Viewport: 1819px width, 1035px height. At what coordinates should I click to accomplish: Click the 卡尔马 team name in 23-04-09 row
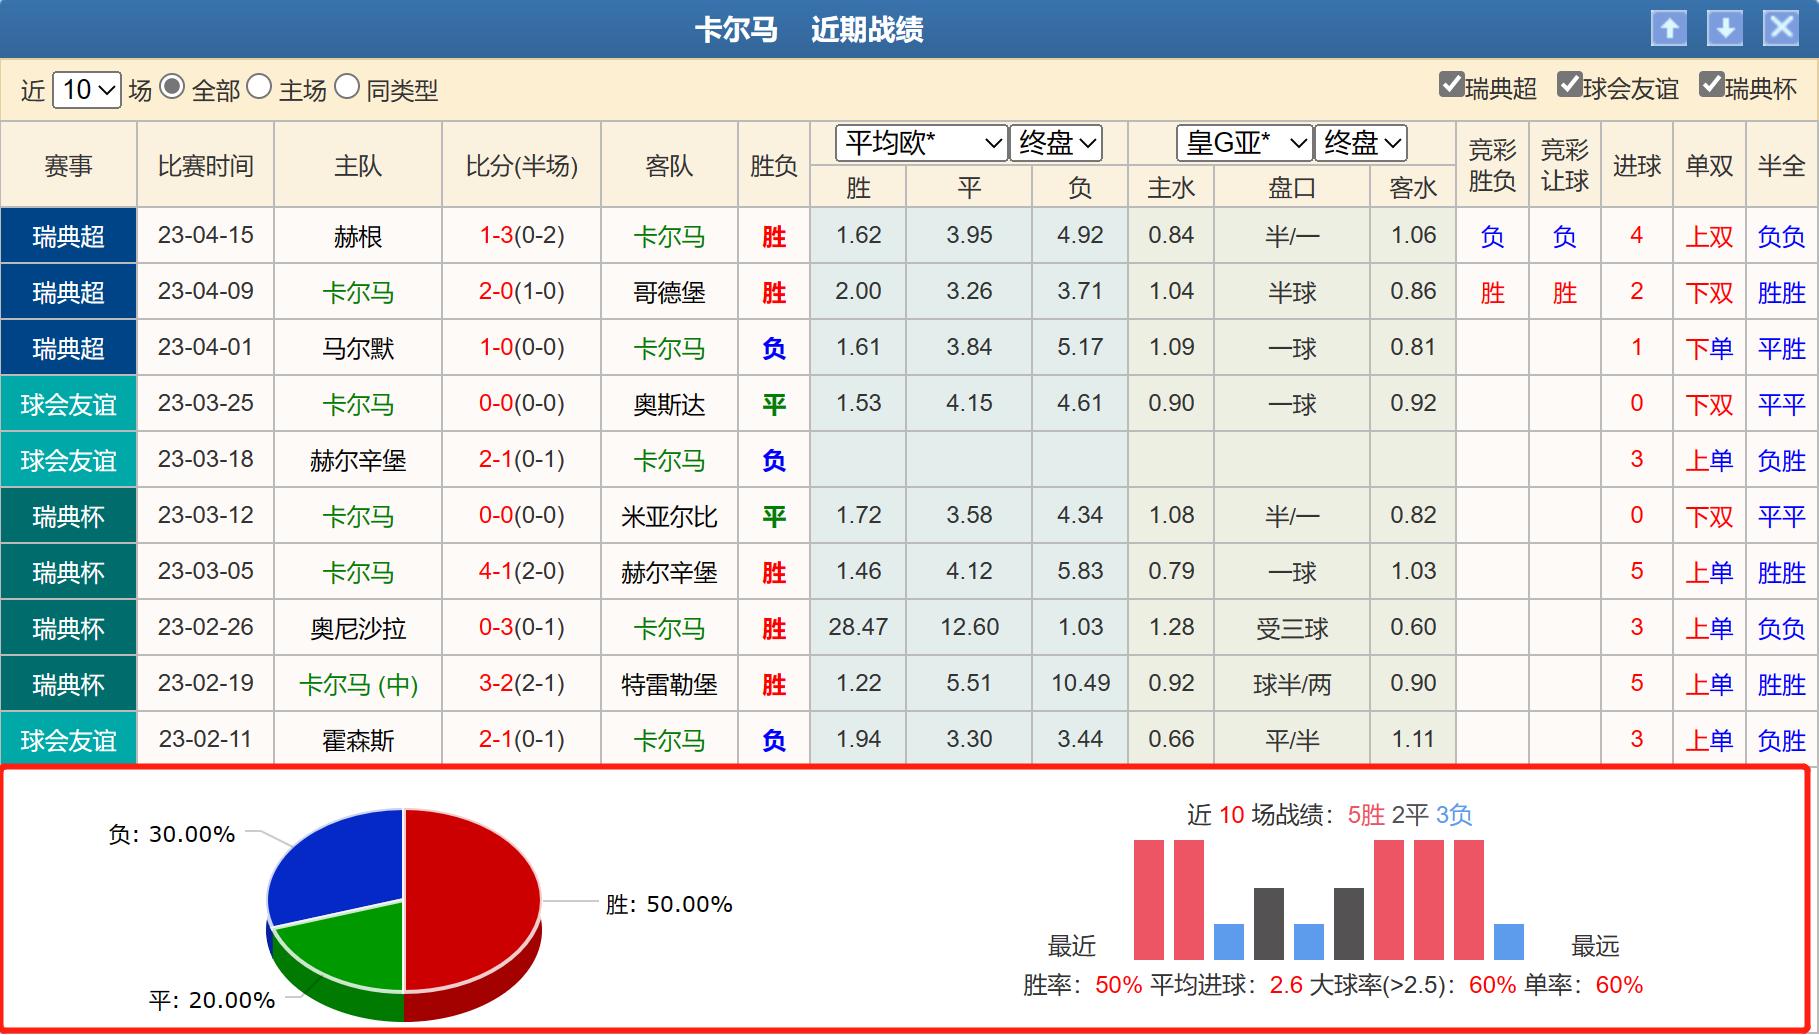(x=360, y=292)
